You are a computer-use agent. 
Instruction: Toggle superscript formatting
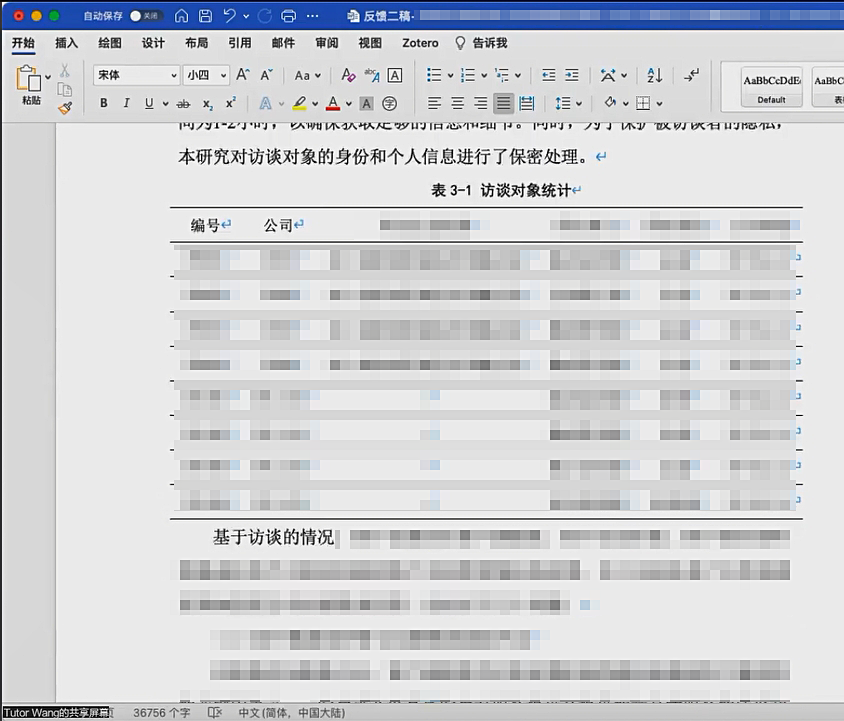[x=230, y=103]
